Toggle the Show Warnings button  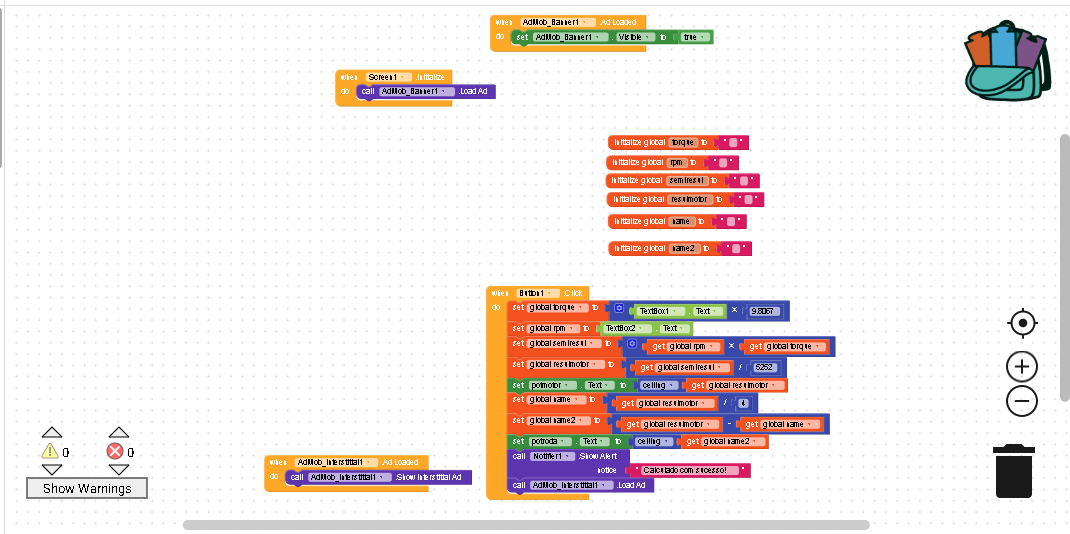[x=87, y=488]
